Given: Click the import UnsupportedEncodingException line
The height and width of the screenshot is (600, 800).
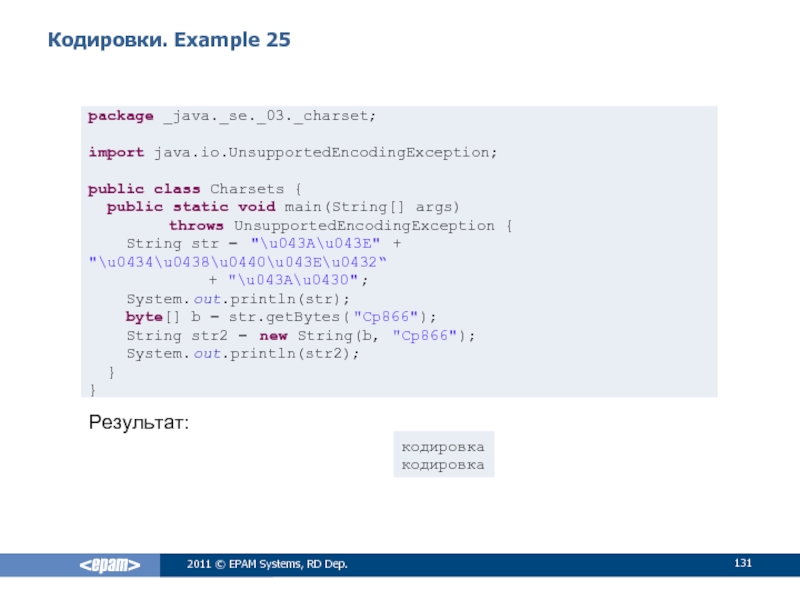Looking at the screenshot, I should [292, 152].
